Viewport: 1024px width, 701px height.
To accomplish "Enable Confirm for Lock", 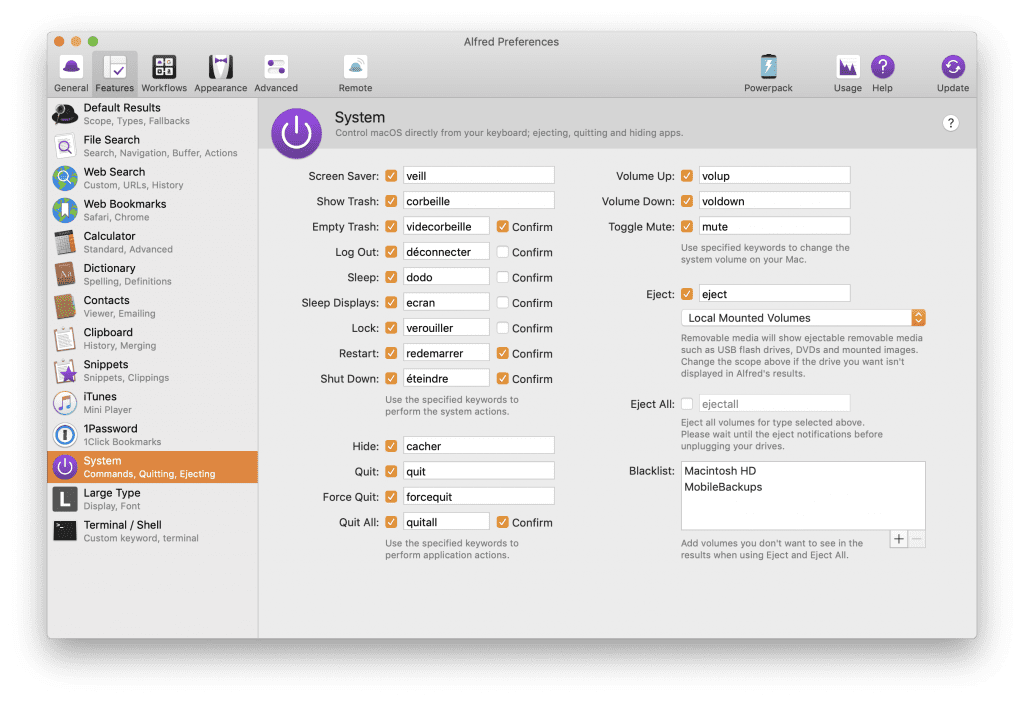I will tap(502, 328).
